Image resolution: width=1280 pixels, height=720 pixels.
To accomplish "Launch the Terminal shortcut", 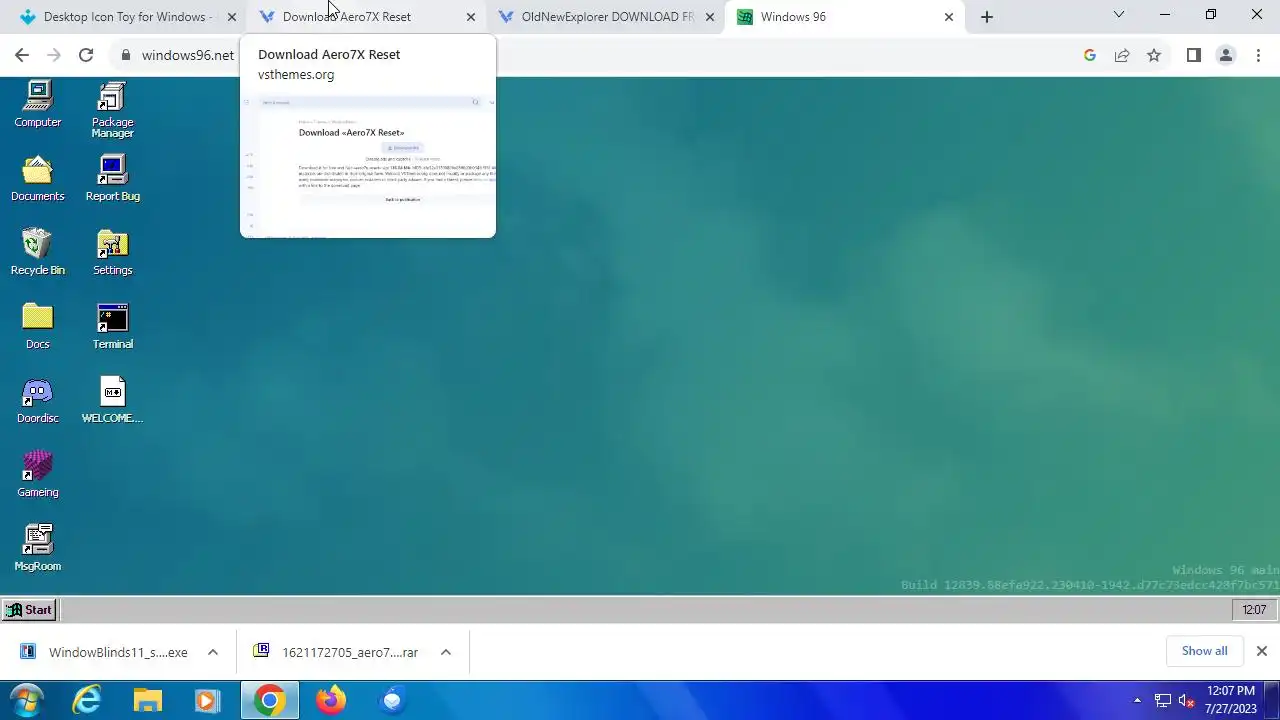I will 112,327.
